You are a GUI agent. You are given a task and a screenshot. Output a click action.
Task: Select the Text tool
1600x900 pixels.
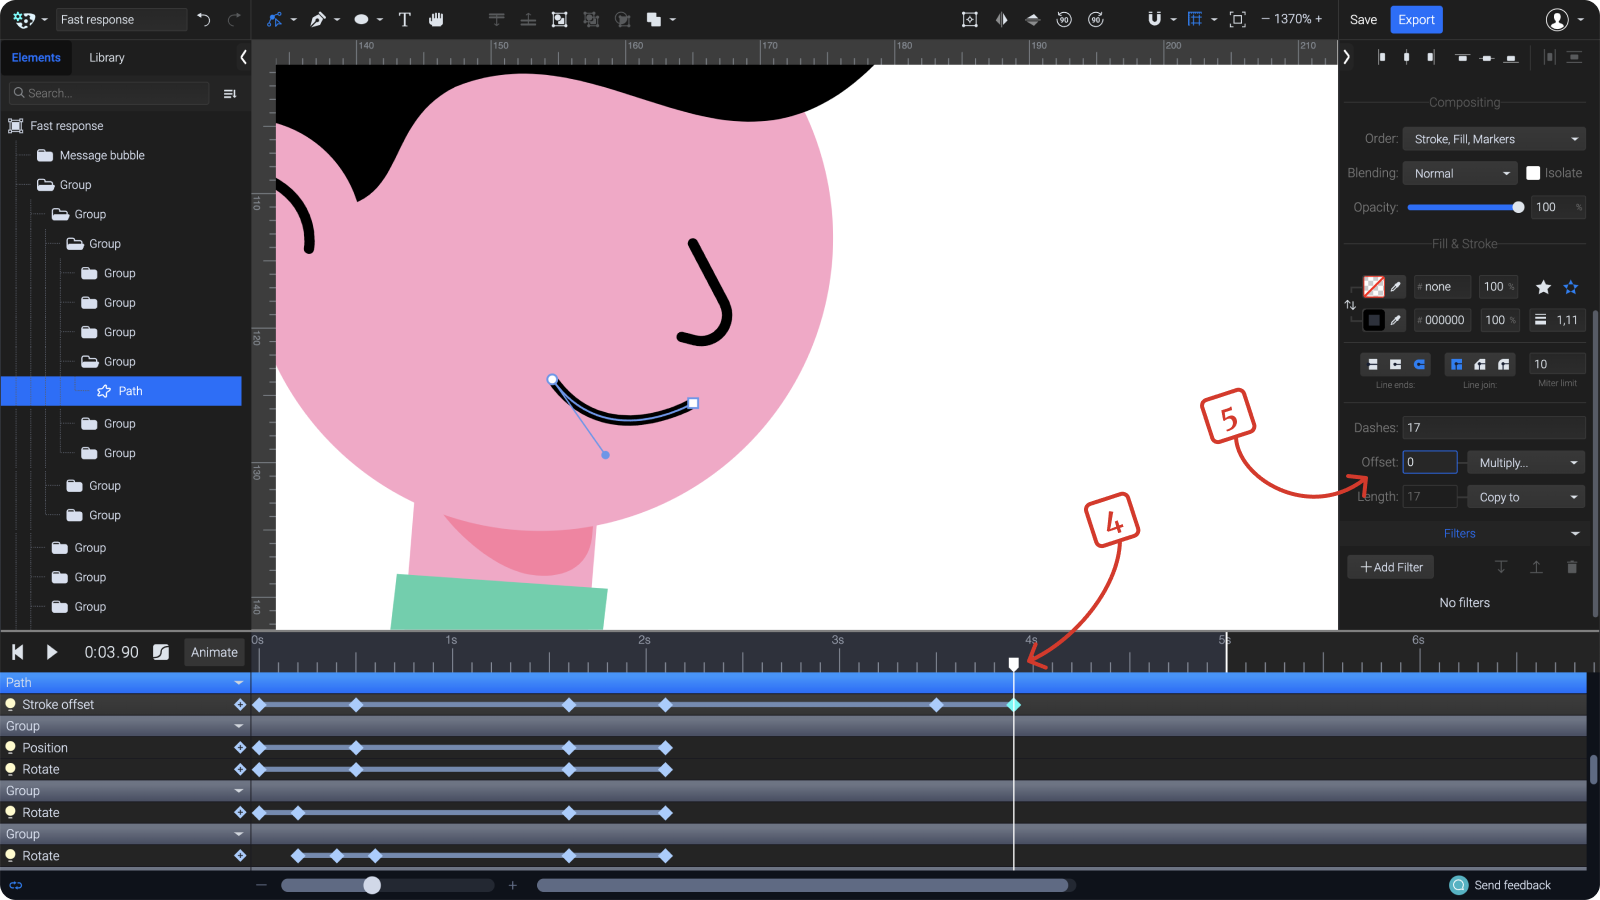point(405,19)
